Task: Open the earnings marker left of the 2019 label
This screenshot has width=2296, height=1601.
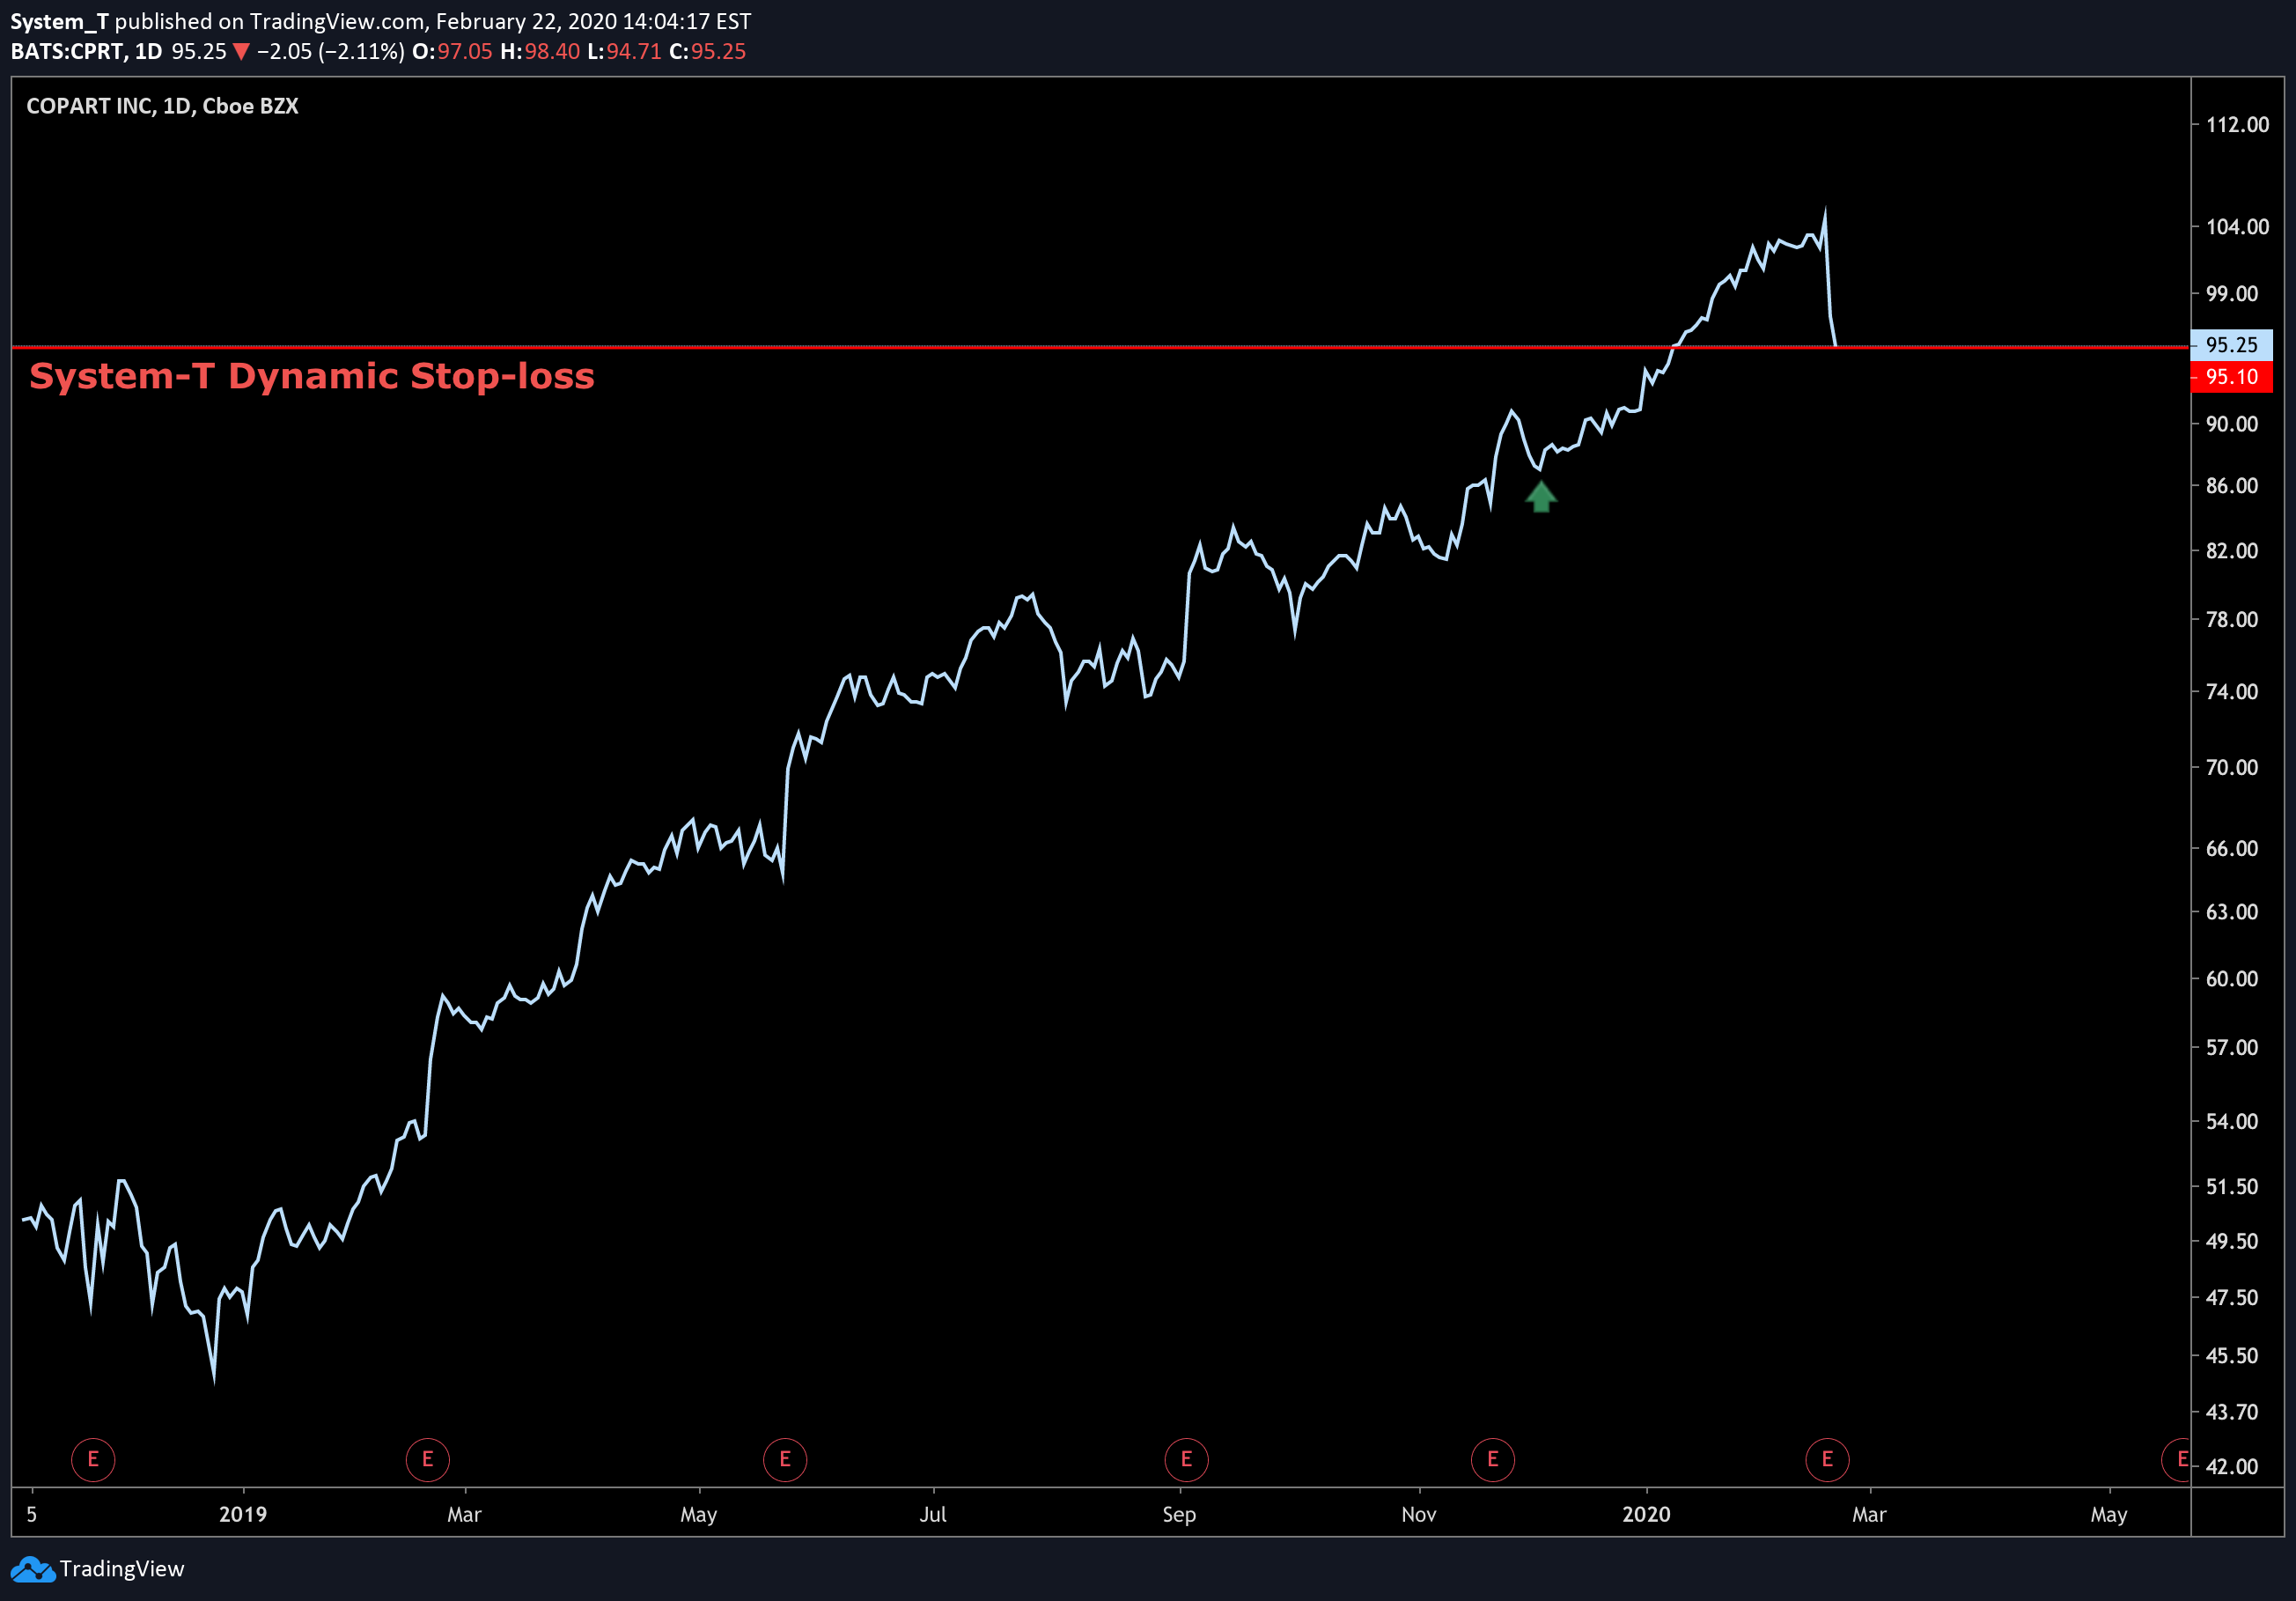Action: (x=93, y=1459)
